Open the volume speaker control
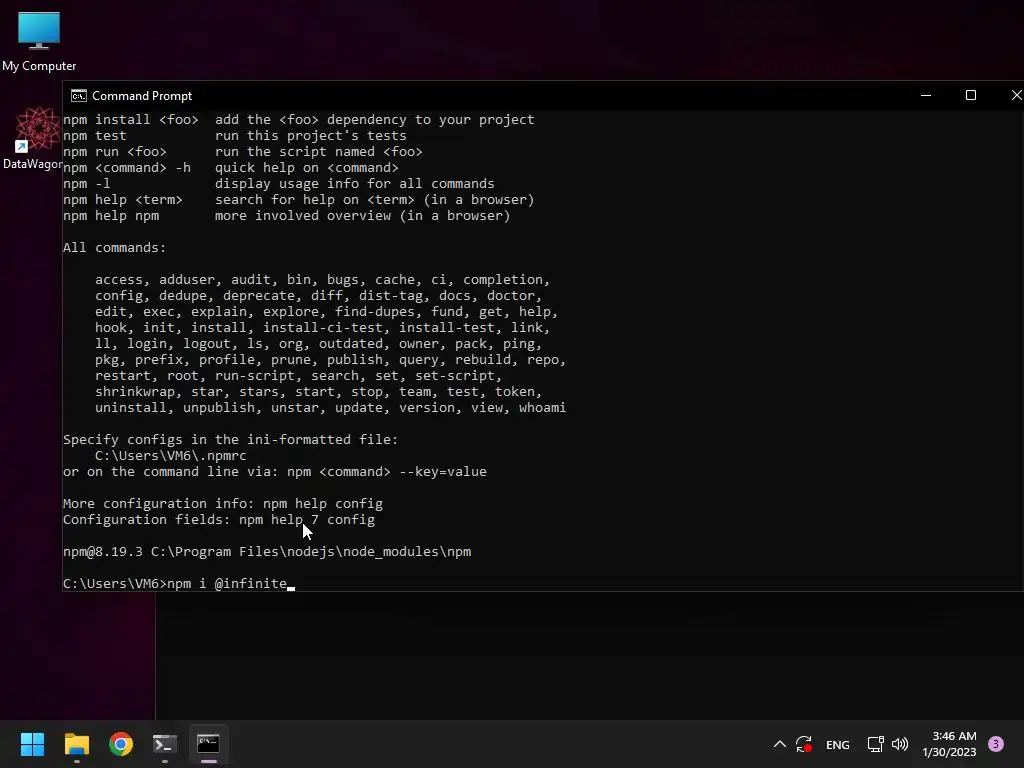The height and width of the screenshot is (768, 1024). pos(900,744)
